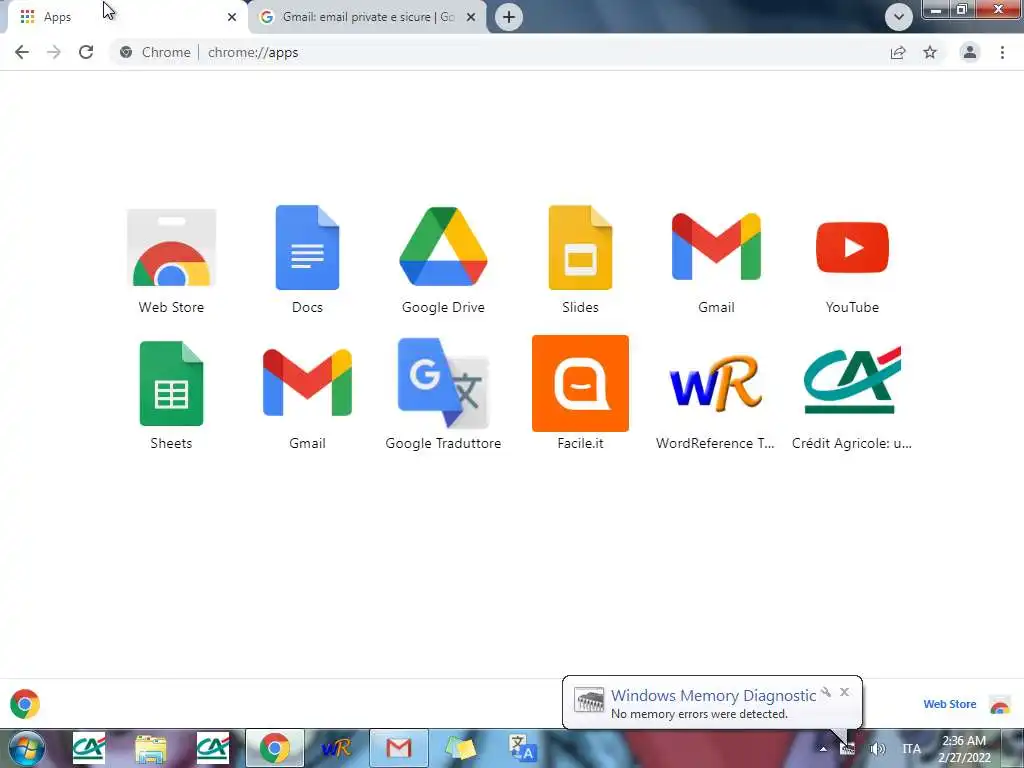Switch to the Gmail tab
This screenshot has height=768, width=1024.
coord(368,17)
